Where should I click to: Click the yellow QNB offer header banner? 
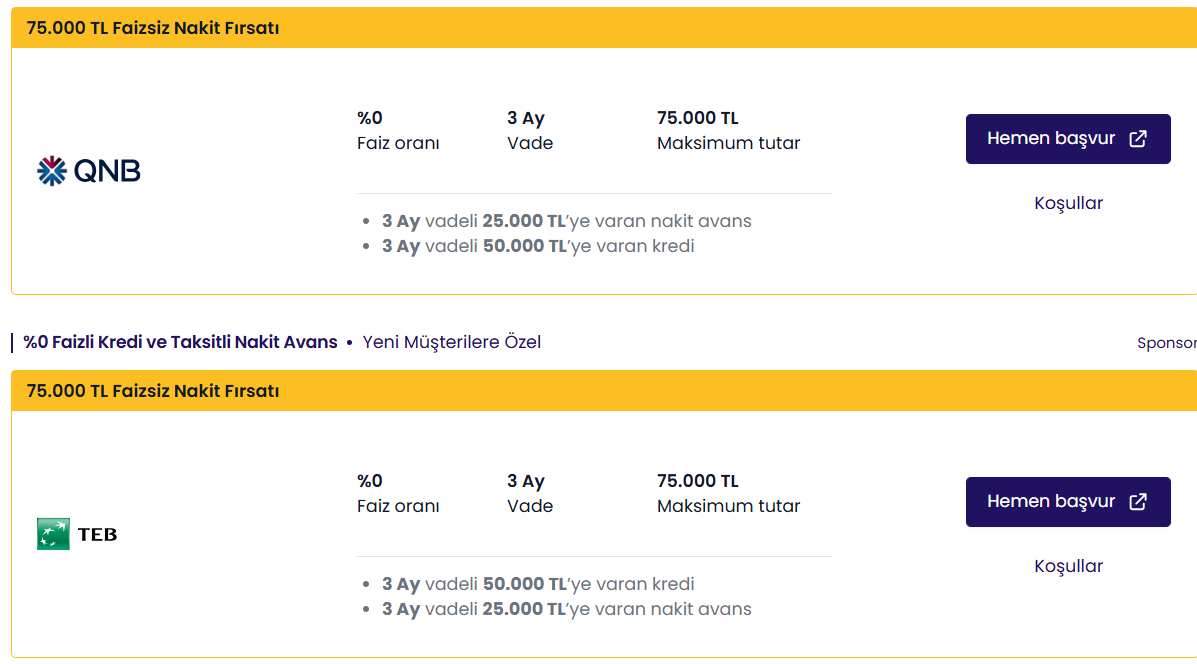pyautogui.click(x=600, y=27)
